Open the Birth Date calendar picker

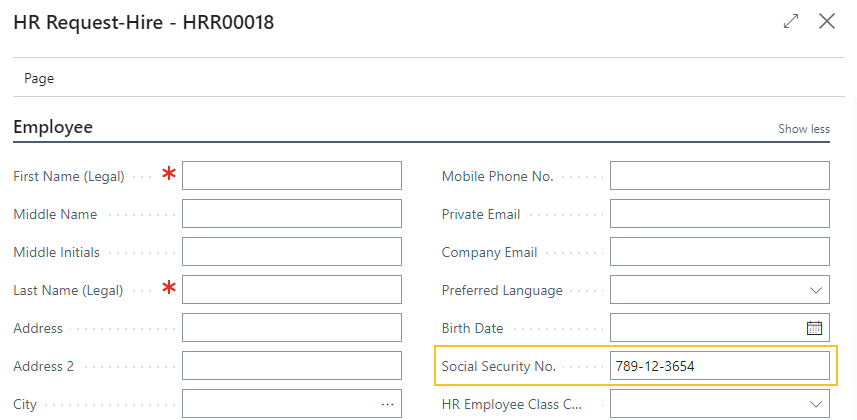coord(814,328)
